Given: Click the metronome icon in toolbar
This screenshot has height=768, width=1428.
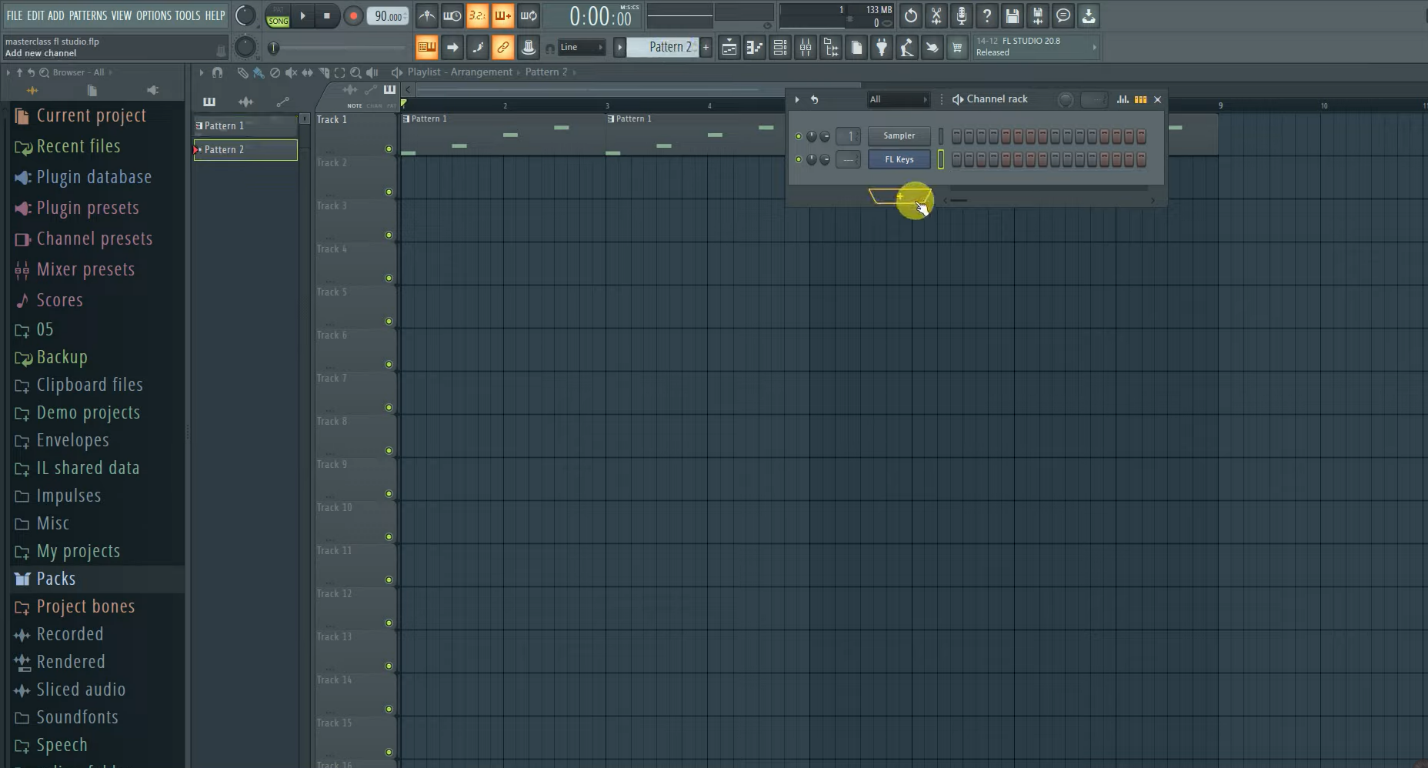Looking at the screenshot, I should point(424,15).
